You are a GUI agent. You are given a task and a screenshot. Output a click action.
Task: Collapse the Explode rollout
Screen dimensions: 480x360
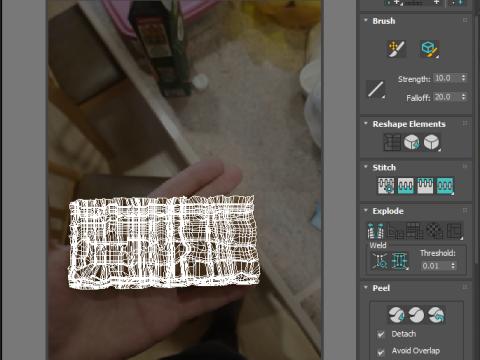click(366, 211)
